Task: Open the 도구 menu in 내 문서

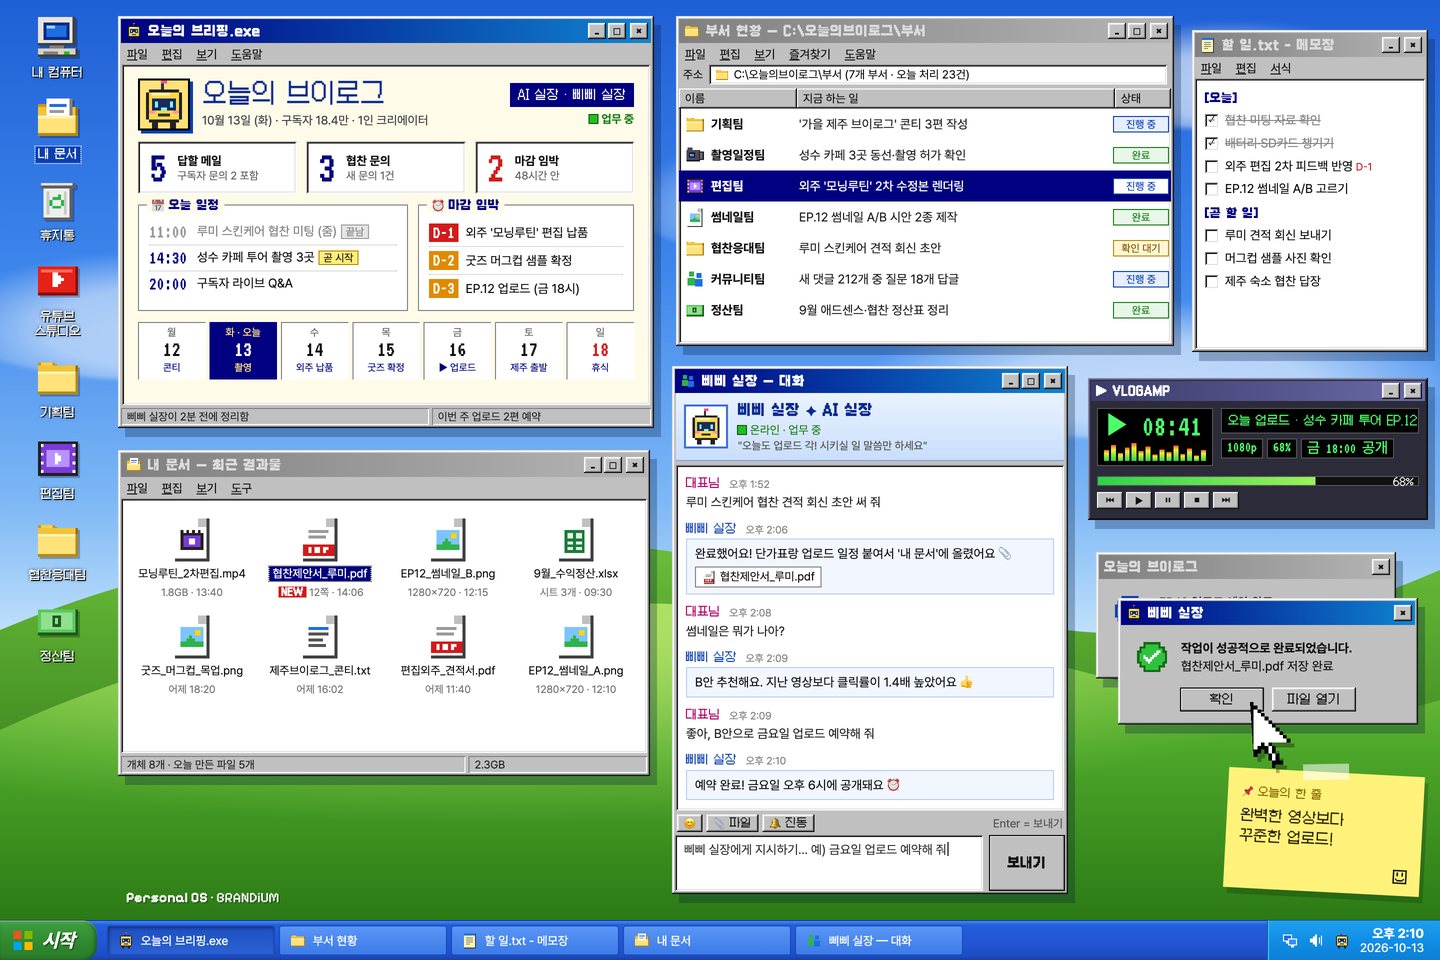Action: (241, 488)
